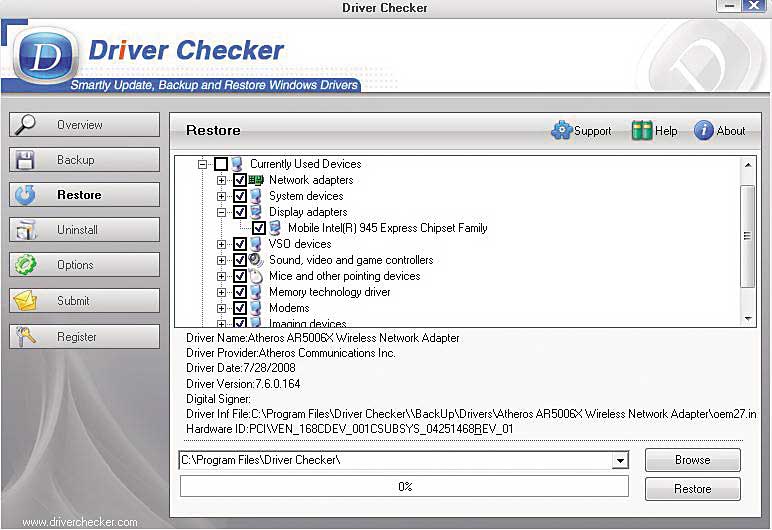Open the Uninstall section
Screen dimensions: 772x530
[84, 230]
